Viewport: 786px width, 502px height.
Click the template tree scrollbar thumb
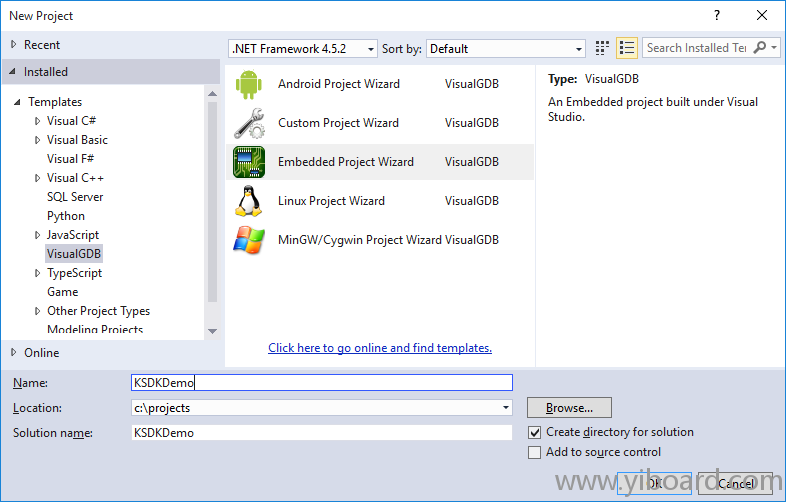pos(213,202)
